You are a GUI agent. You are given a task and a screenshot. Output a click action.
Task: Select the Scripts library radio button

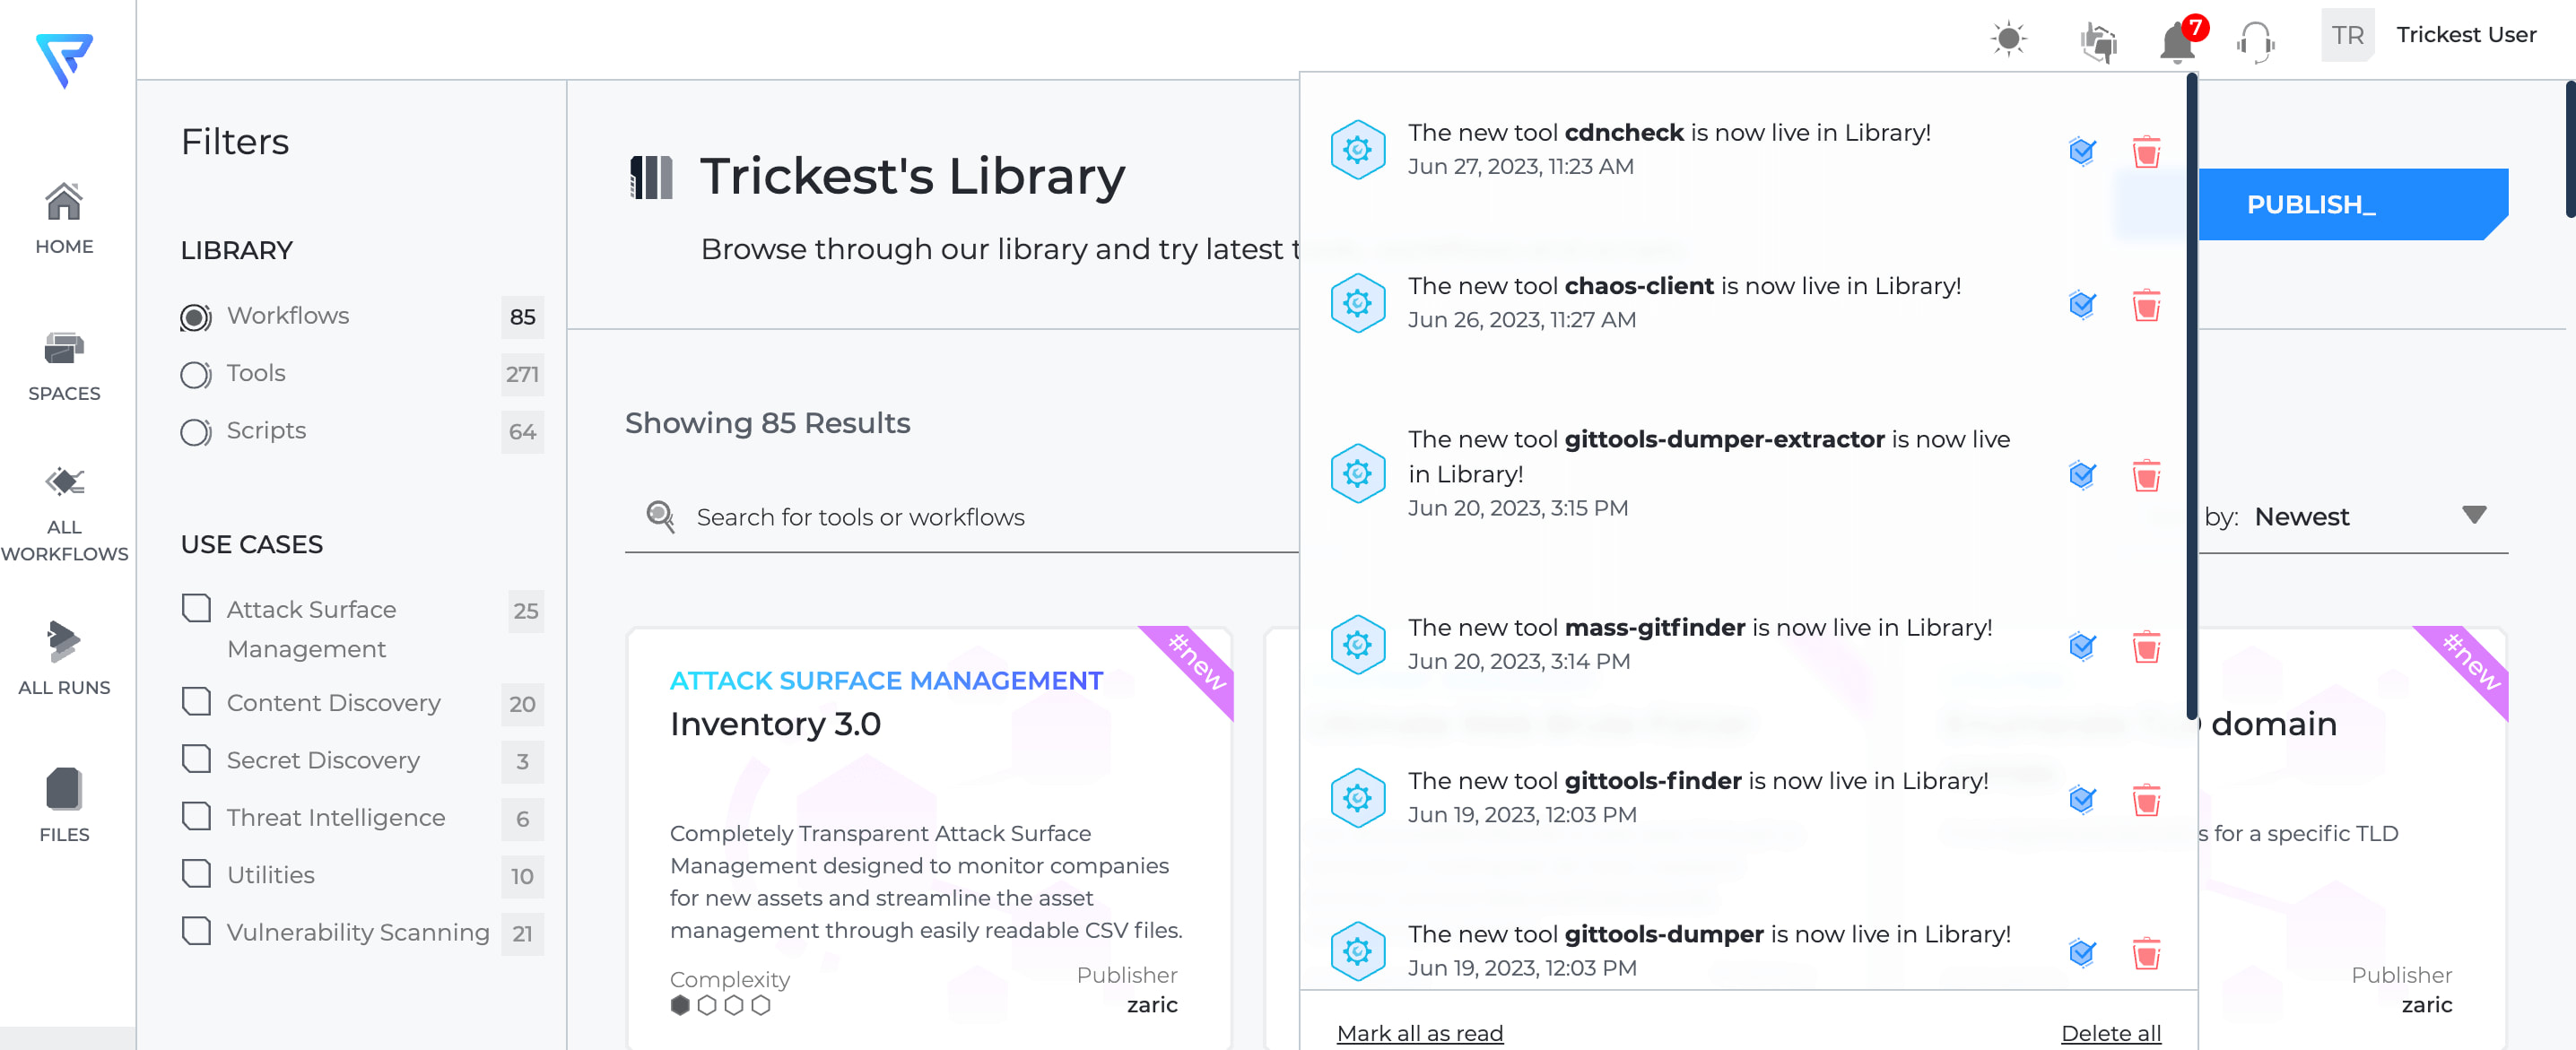195,431
